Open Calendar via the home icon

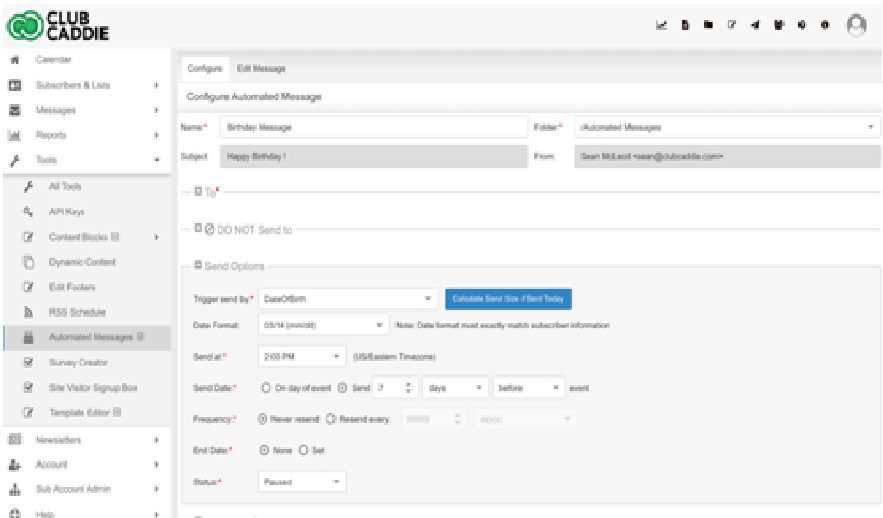[x=15, y=60]
